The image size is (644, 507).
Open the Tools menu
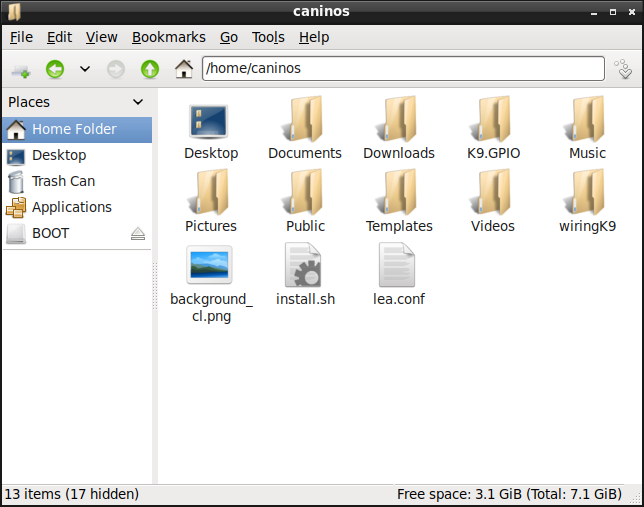268,37
